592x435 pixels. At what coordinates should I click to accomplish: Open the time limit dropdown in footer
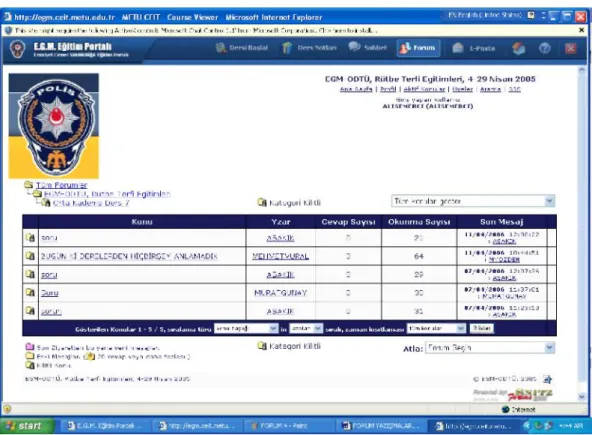pos(436,329)
